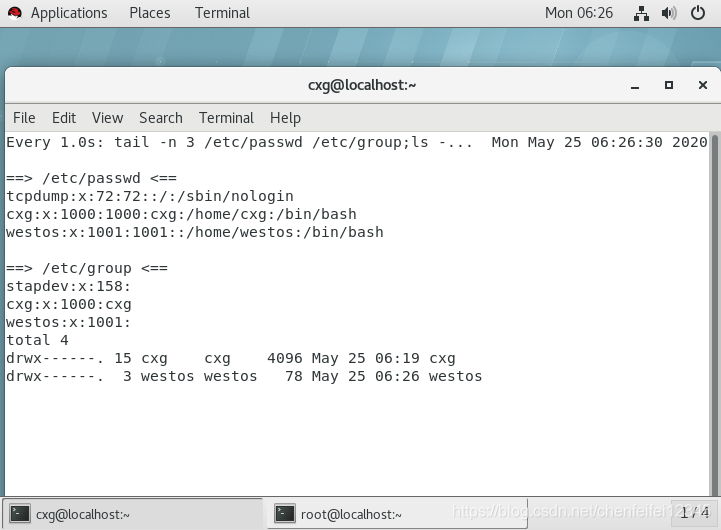This screenshot has height=530, width=721.
Task: Click the terminal icon of root@localhost taskbar item
Action: tap(285, 513)
